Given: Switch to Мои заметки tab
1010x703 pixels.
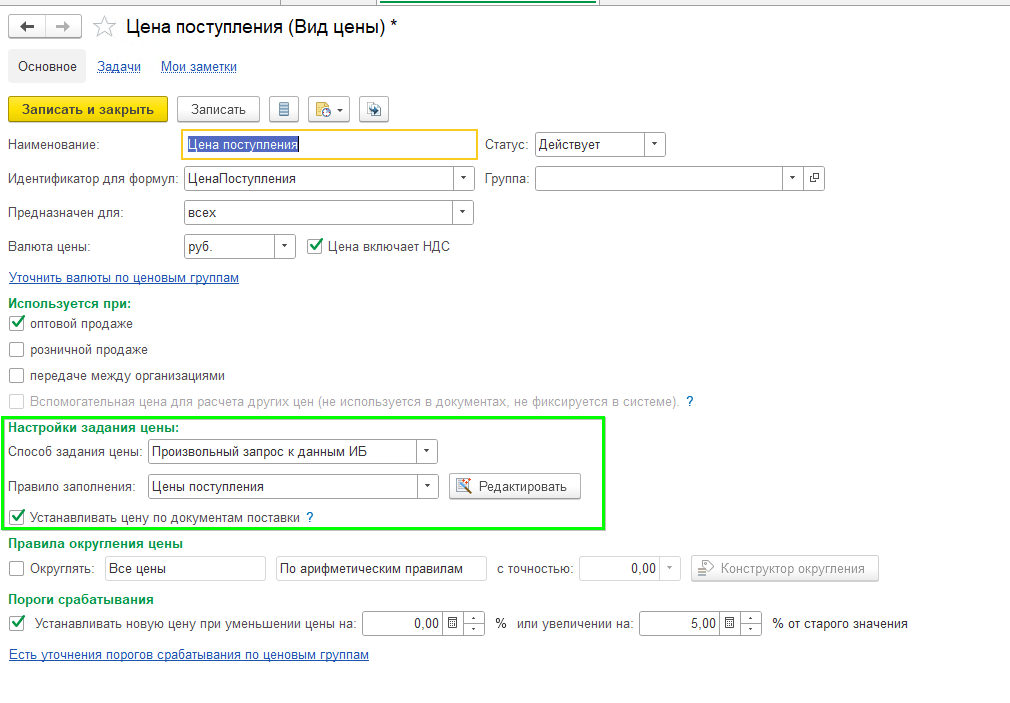Looking at the screenshot, I should [x=198, y=66].
